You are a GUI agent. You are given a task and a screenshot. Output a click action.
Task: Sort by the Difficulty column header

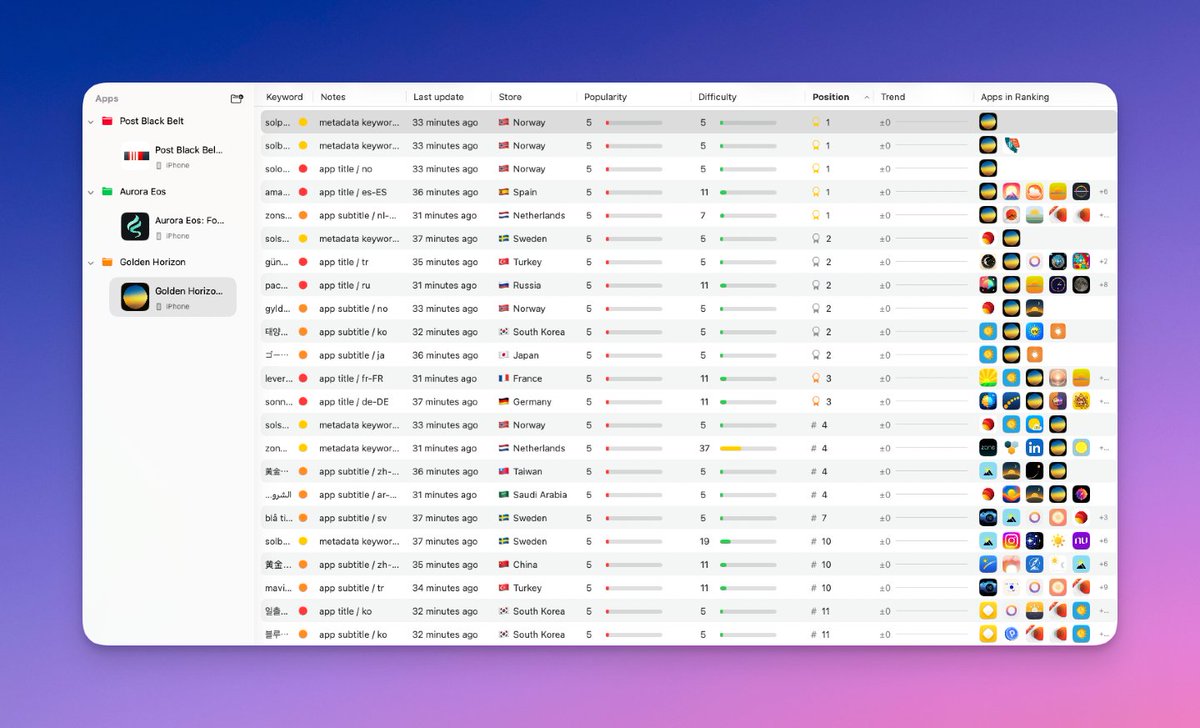click(x=717, y=97)
